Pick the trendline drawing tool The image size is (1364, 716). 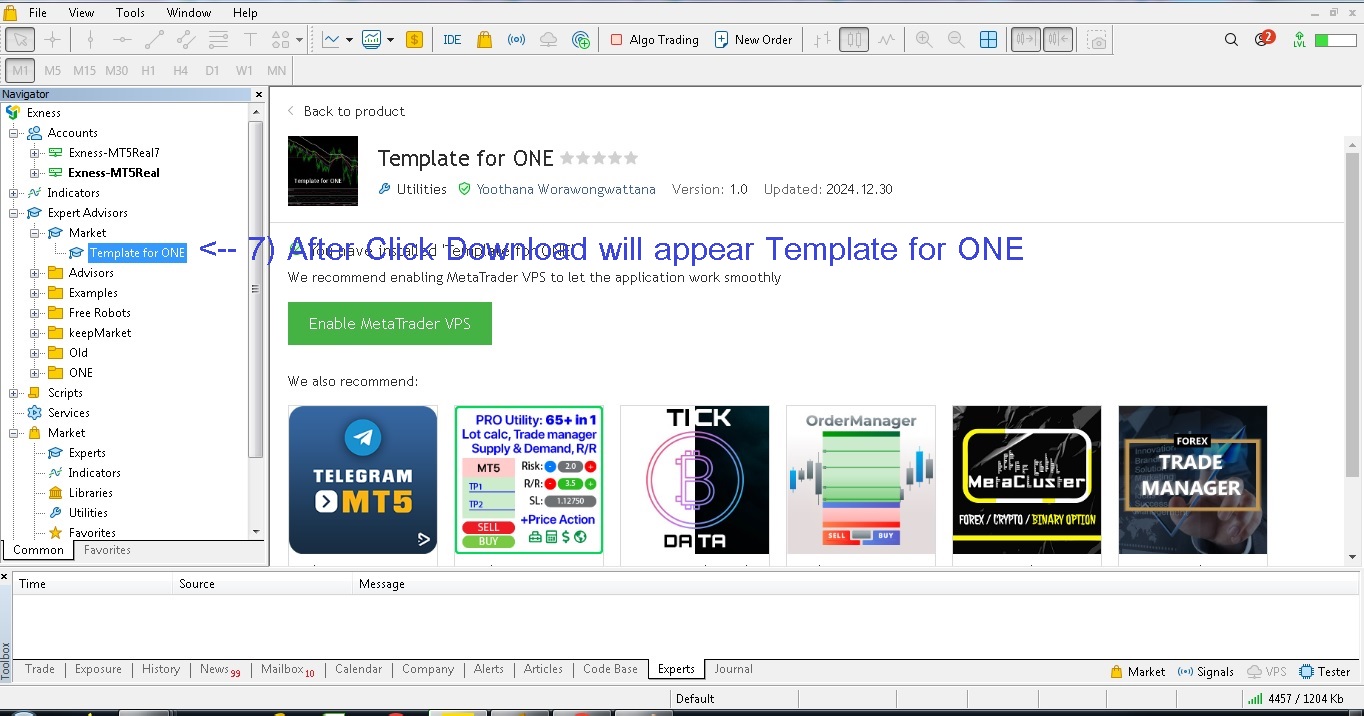(x=154, y=40)
